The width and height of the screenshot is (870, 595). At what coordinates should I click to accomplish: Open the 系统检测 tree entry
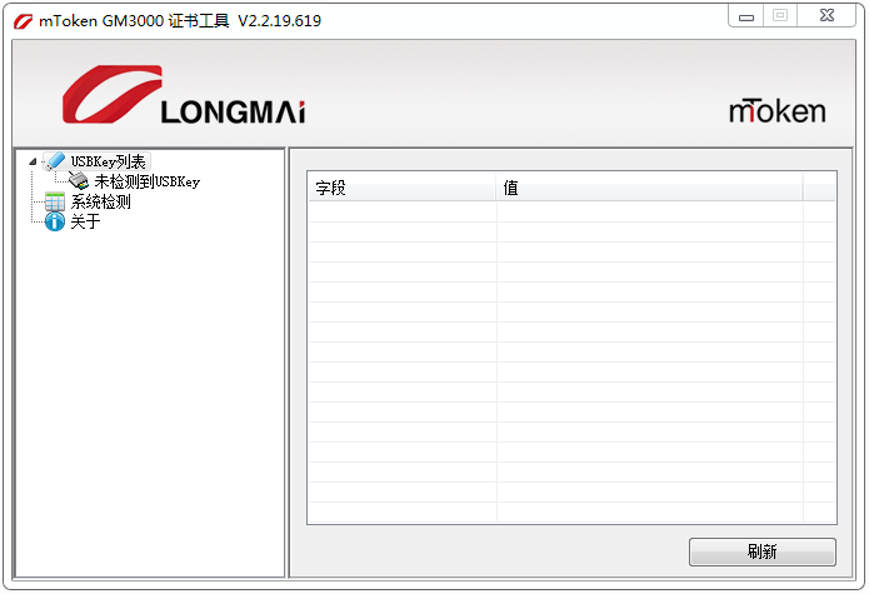(100, 201)
